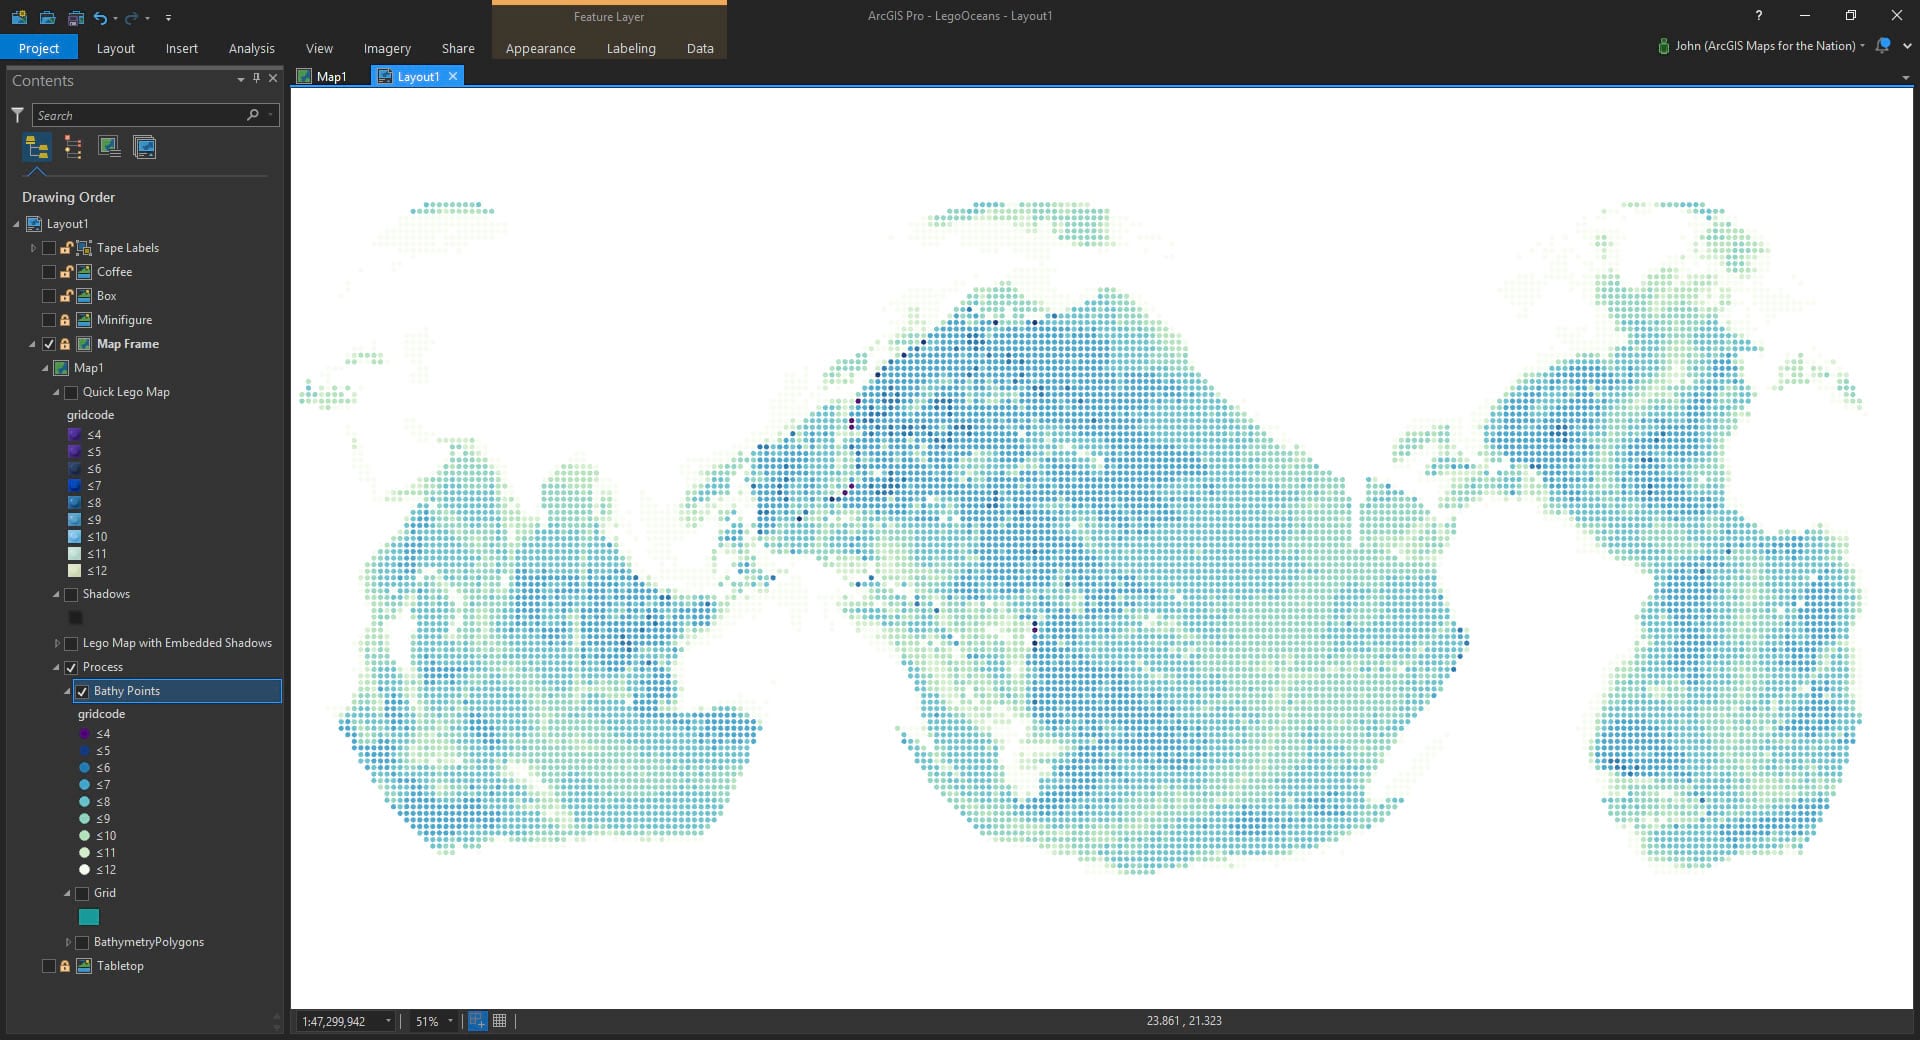Open the ArcGIS Pro help question mark
The width and height of the screenshot is (1920, 1040).
click(x=1758, y=16)
